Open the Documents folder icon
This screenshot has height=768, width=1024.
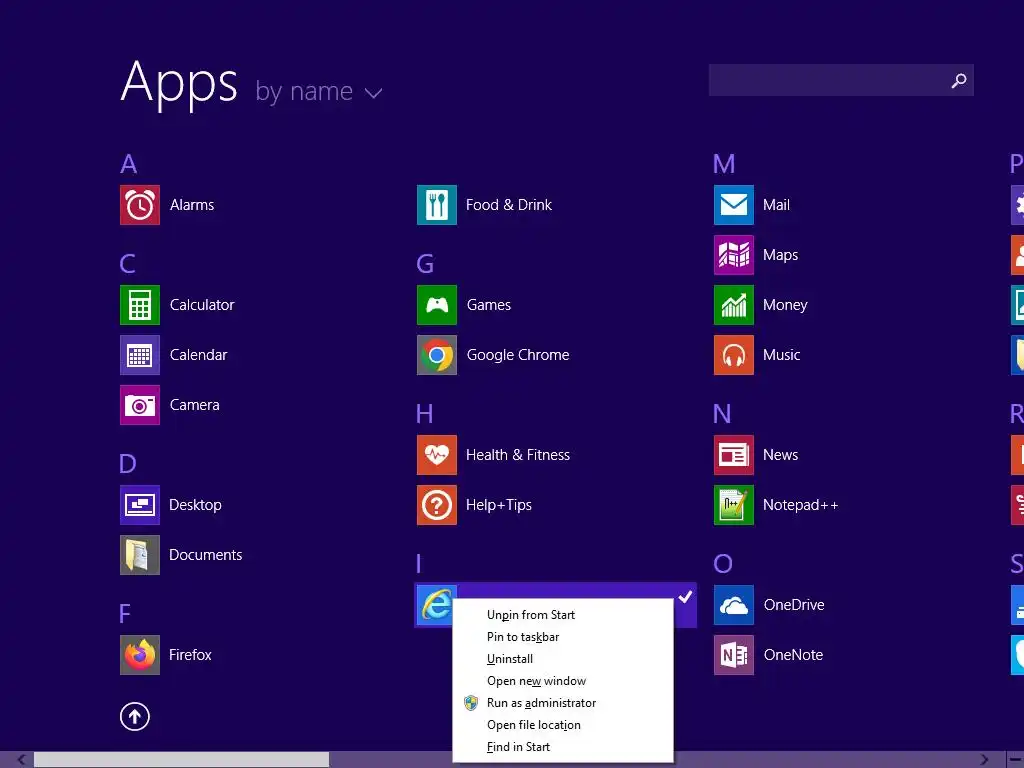click(x=140, y=555)
